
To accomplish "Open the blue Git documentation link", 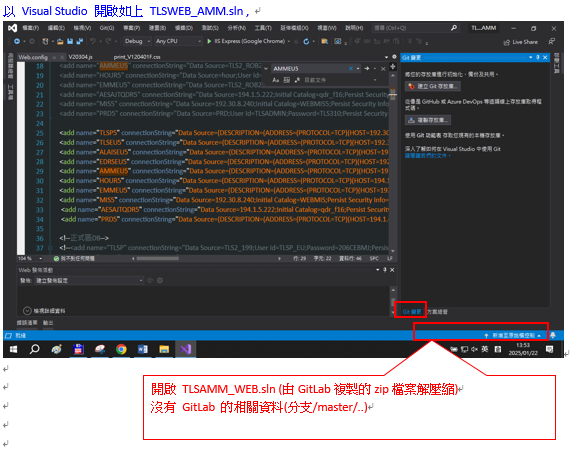I will coord(428,155).
